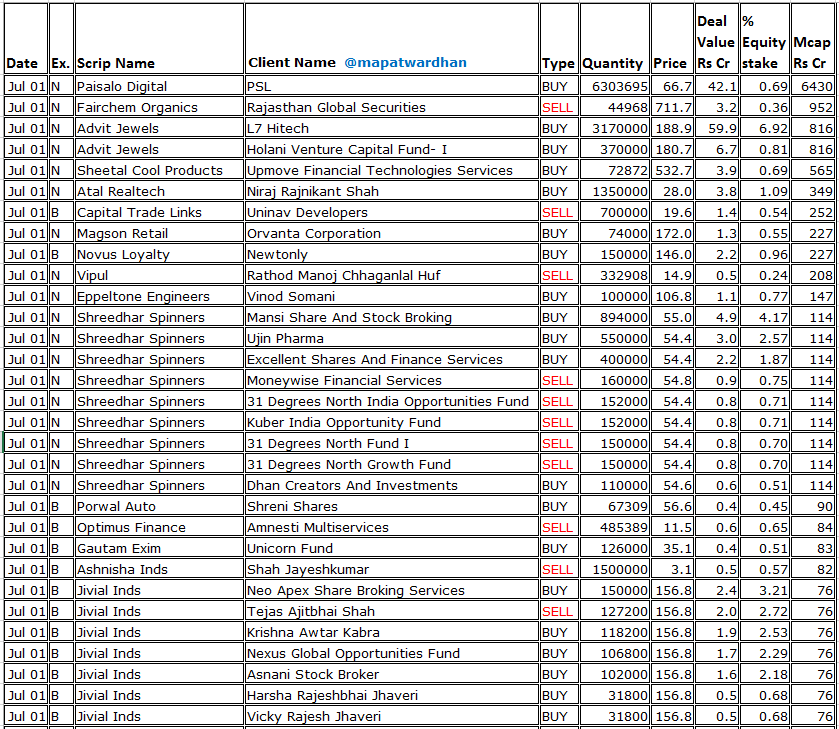The width and height of the screenshot is (839, 729).
Task: Click the L7 Hitech client cell
Action: coord(392,128)
